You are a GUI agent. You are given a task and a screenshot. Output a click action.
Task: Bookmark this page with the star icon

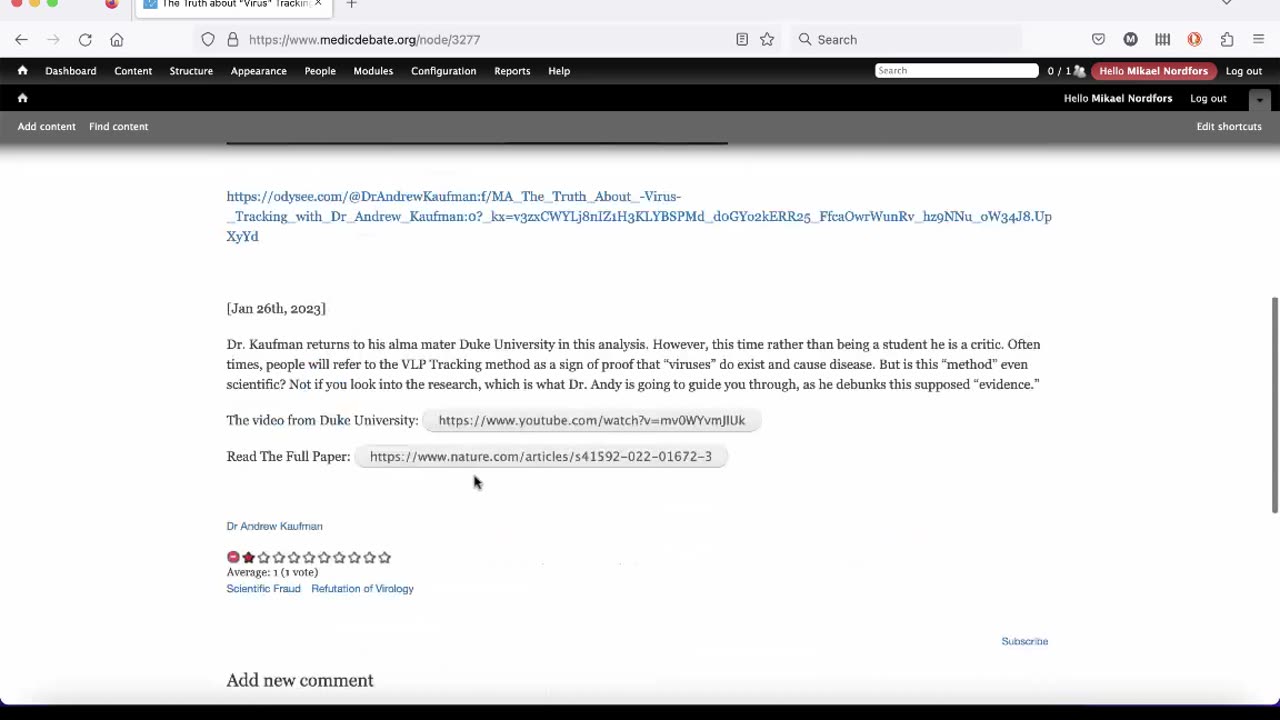pyautogui.click(x=767, y=40)
